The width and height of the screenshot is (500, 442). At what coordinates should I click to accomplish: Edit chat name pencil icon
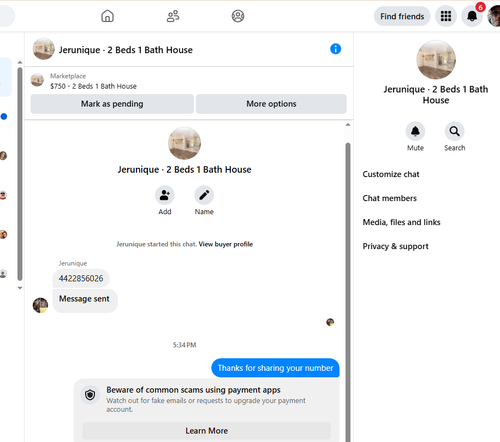tap(204, 195)
